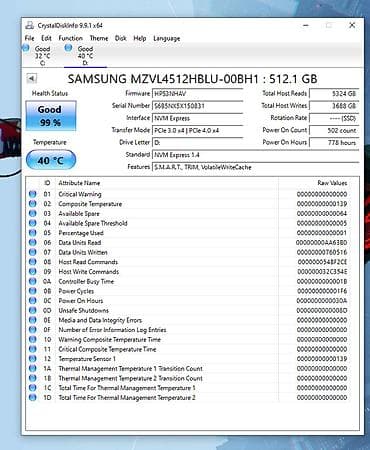Click the Rotation Rate value
Image resolution: width=370 pixels, height=450 pixels.
pos(334,118)
